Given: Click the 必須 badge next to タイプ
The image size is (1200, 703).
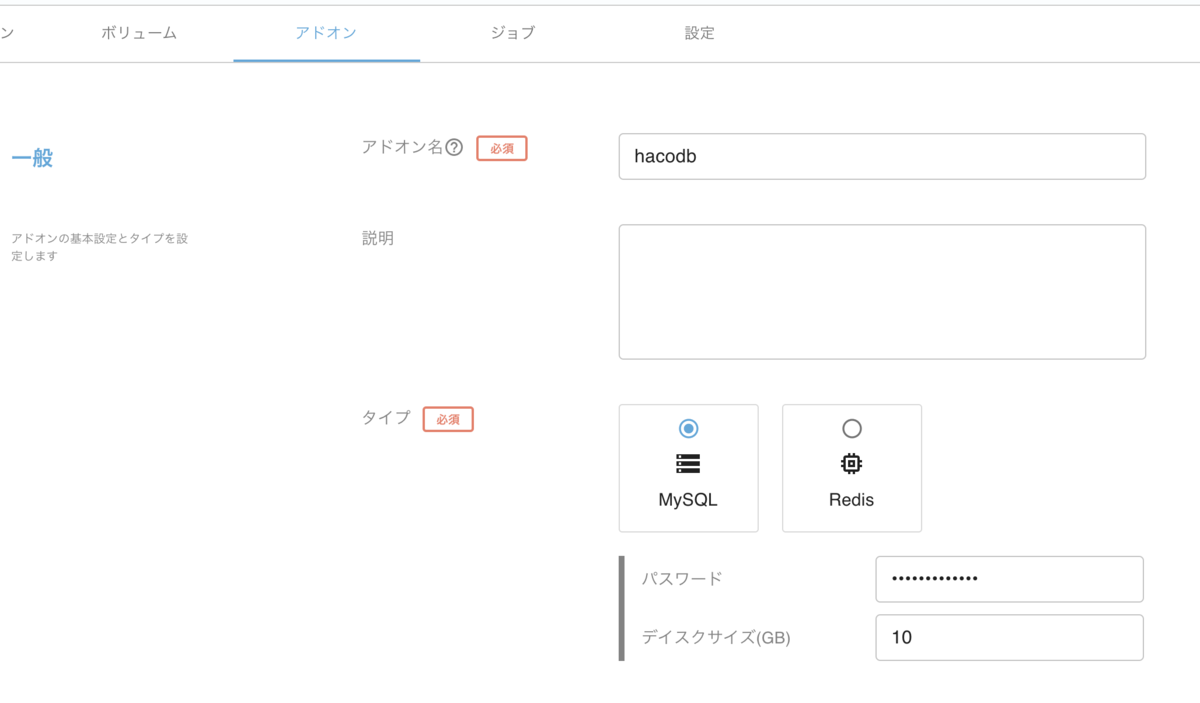Looking at the screenshot, I should pos(448,419).
